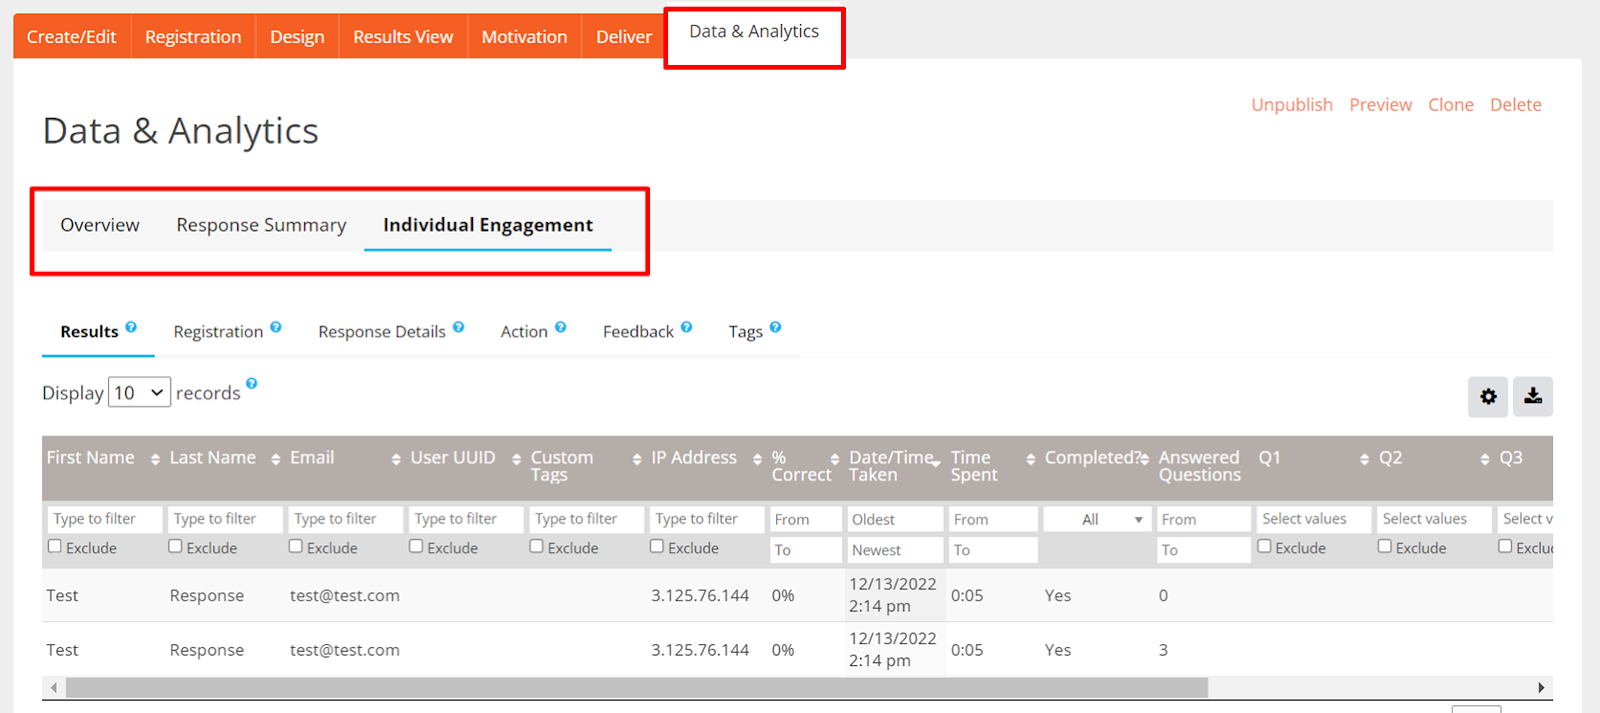
Task: Open the Display records count dropdown
Action: (x=139, y=392)
